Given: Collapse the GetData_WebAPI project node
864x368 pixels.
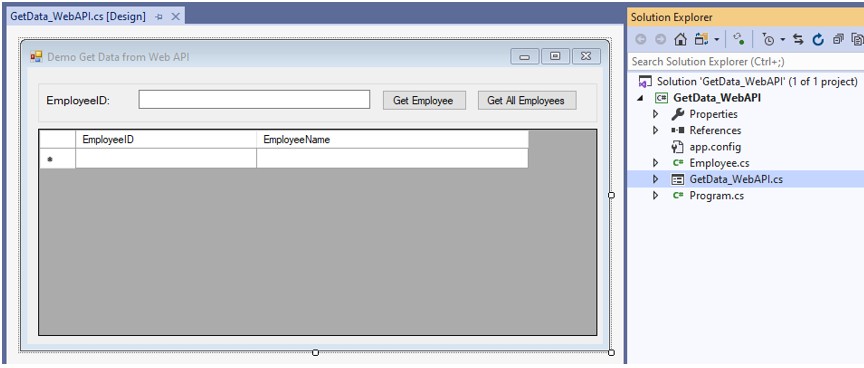Looking at the screenshot, I should pos(640,98).
